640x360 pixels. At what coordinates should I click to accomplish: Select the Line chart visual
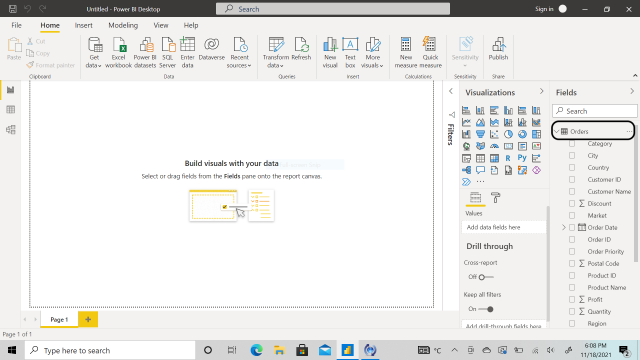pos(466,122)
